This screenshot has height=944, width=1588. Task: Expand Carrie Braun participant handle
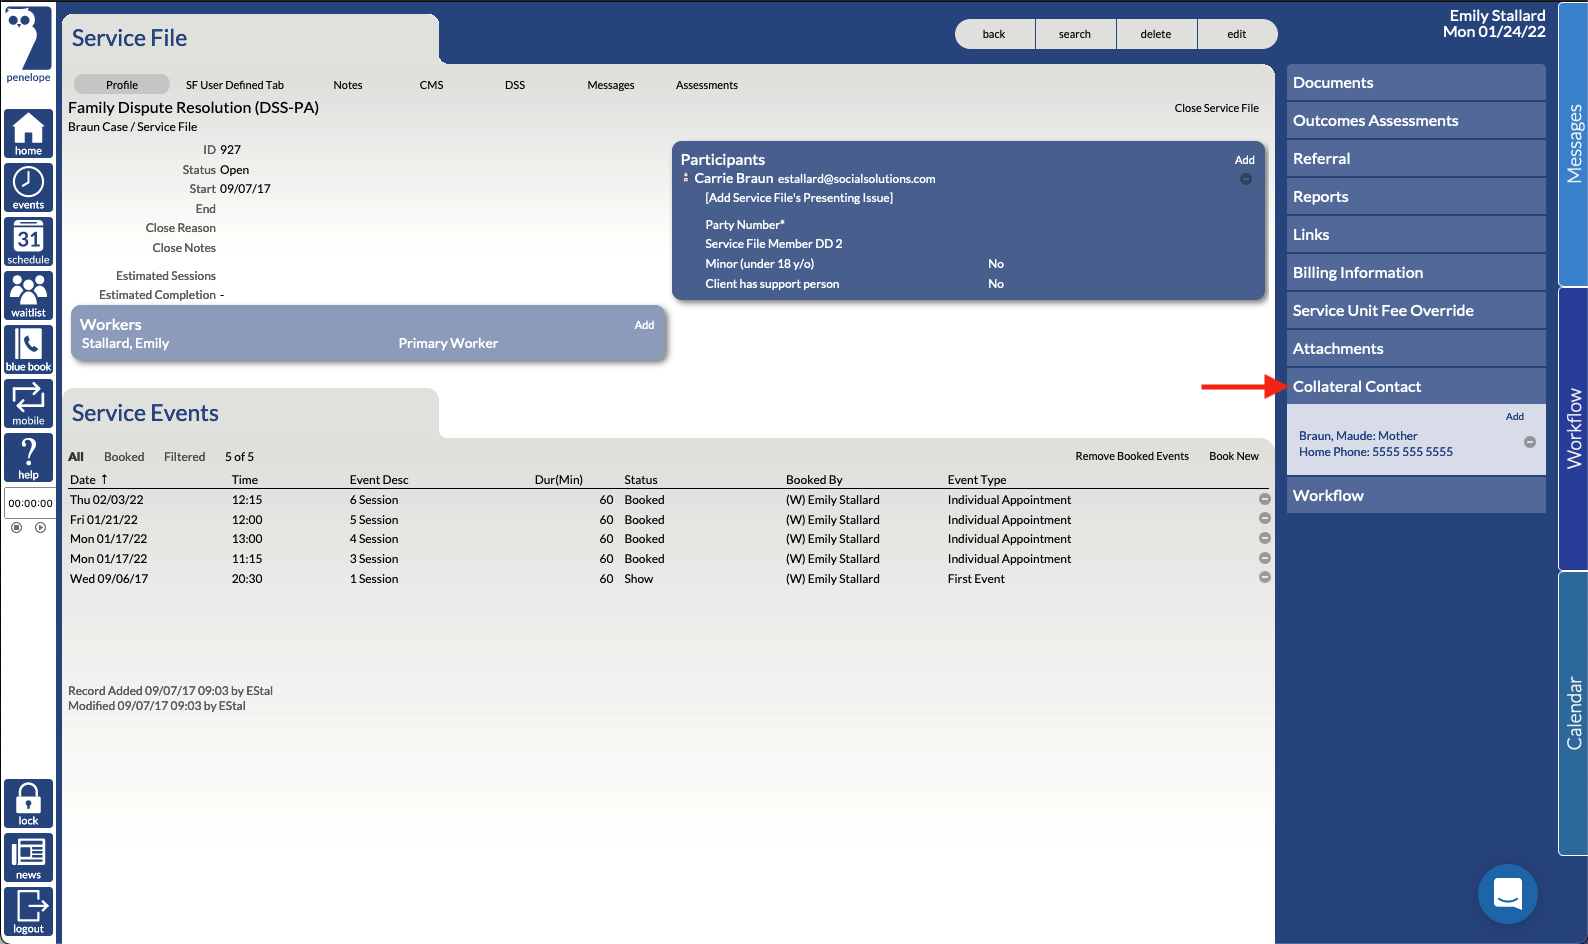[x=685, y=178]
